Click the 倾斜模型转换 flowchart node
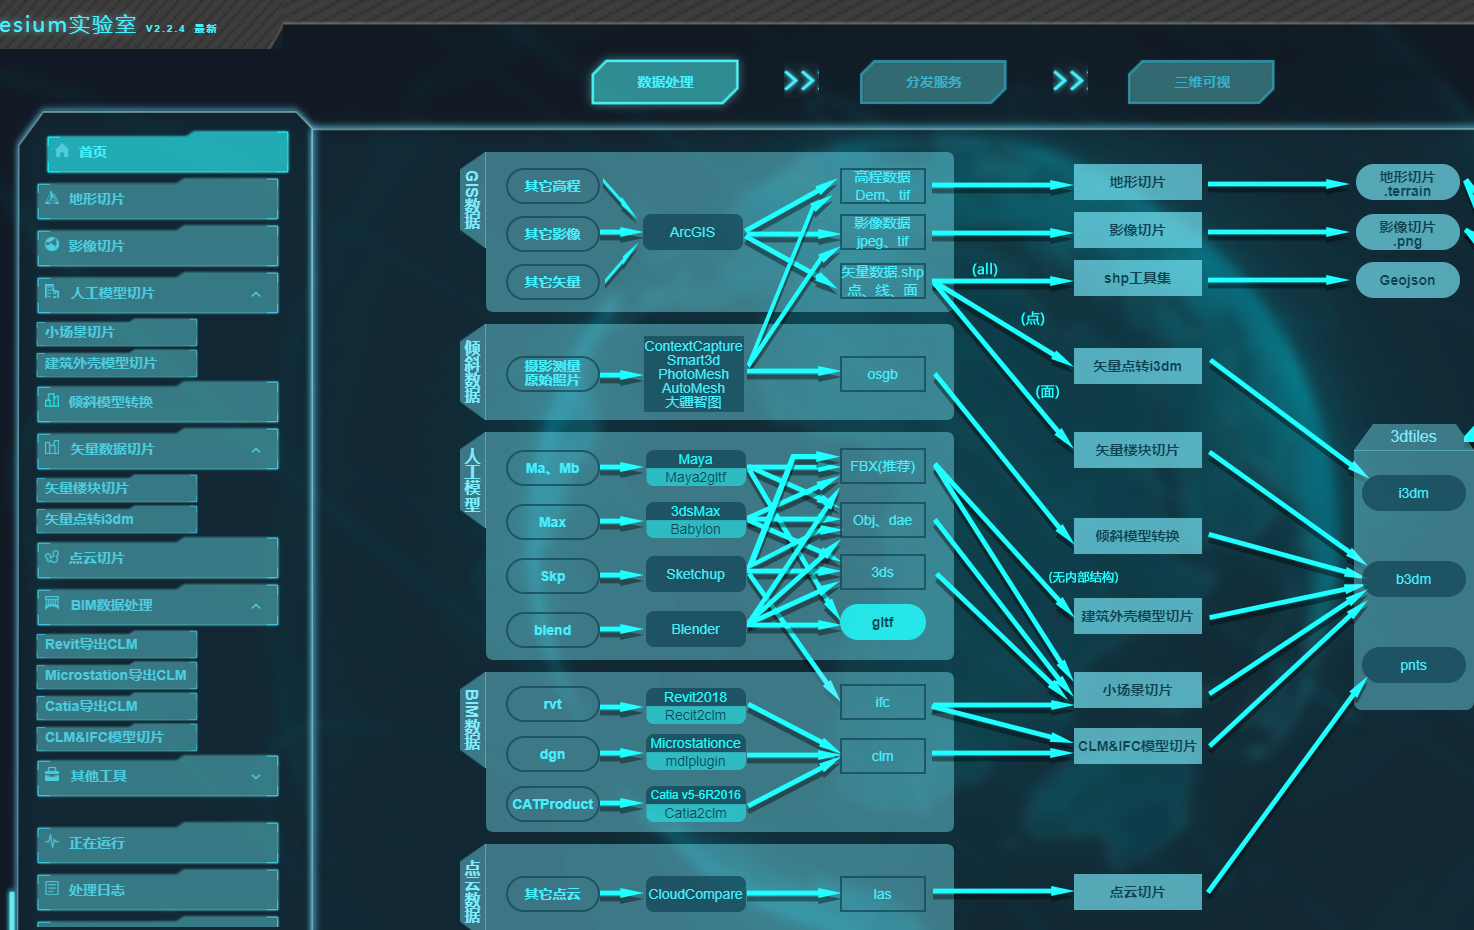Viewport: 1474px width, 930px height. [x=1137, y=536]
